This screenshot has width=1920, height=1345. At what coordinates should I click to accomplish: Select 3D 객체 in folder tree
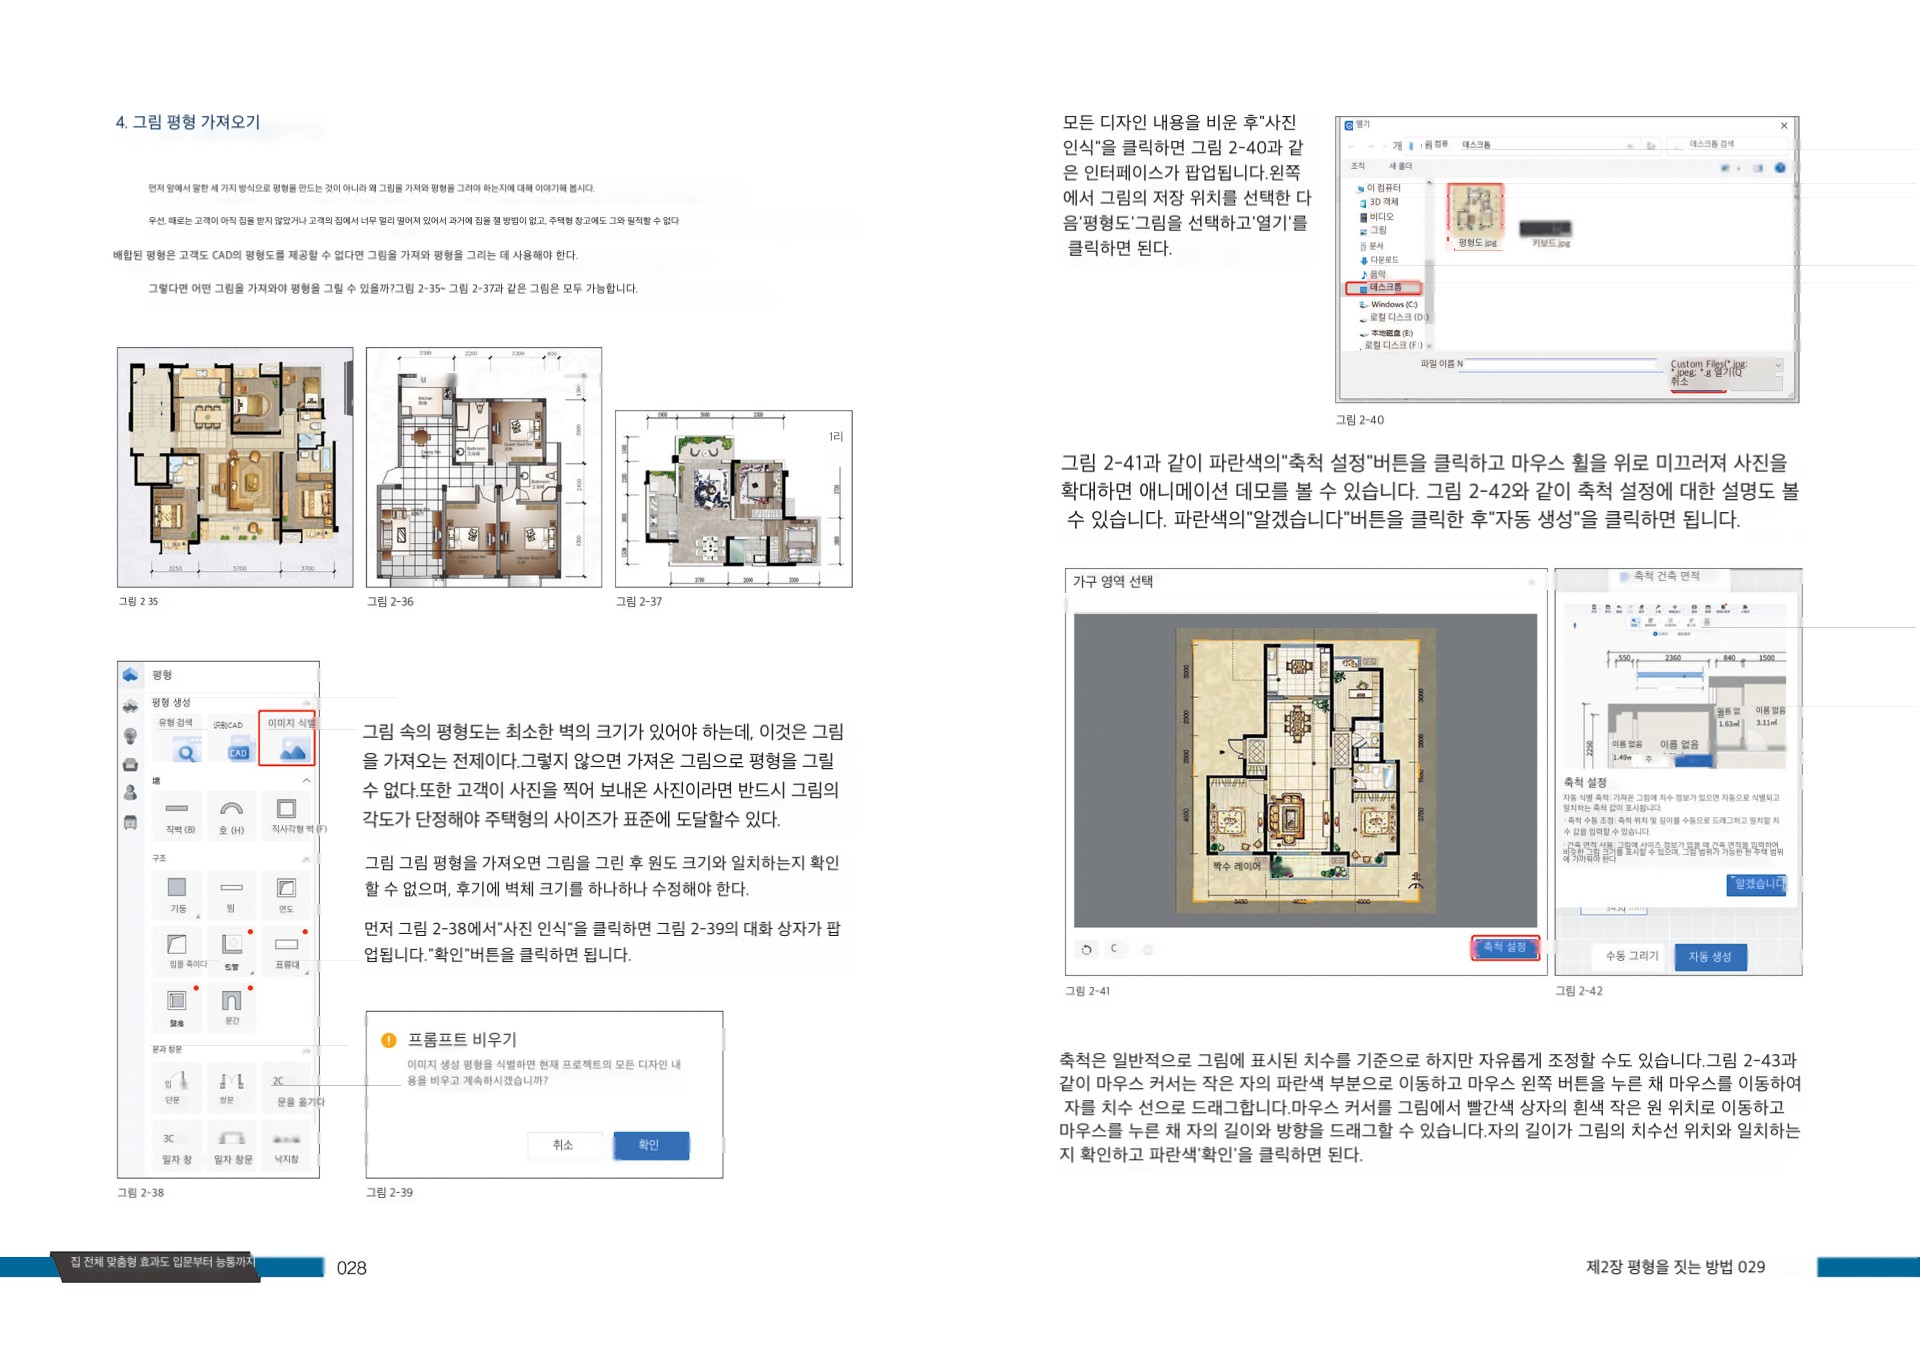(x=1380, y=202)
